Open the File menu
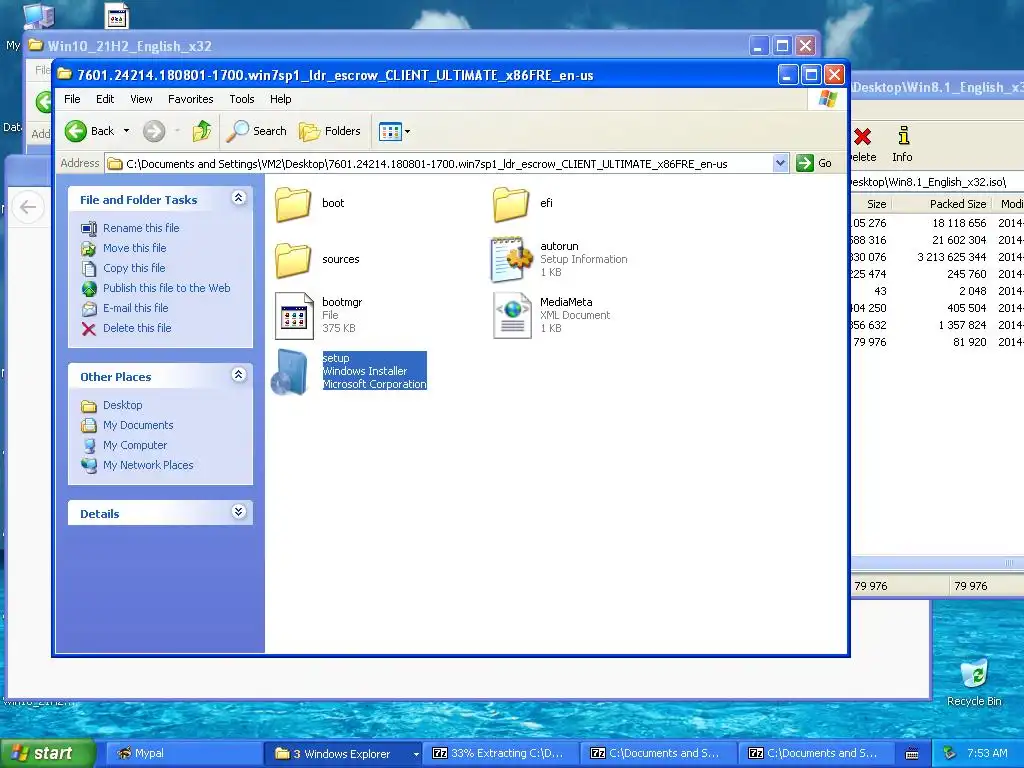Image resolution: width=1024 pixels, height=768 pixels. click(72, 99)
